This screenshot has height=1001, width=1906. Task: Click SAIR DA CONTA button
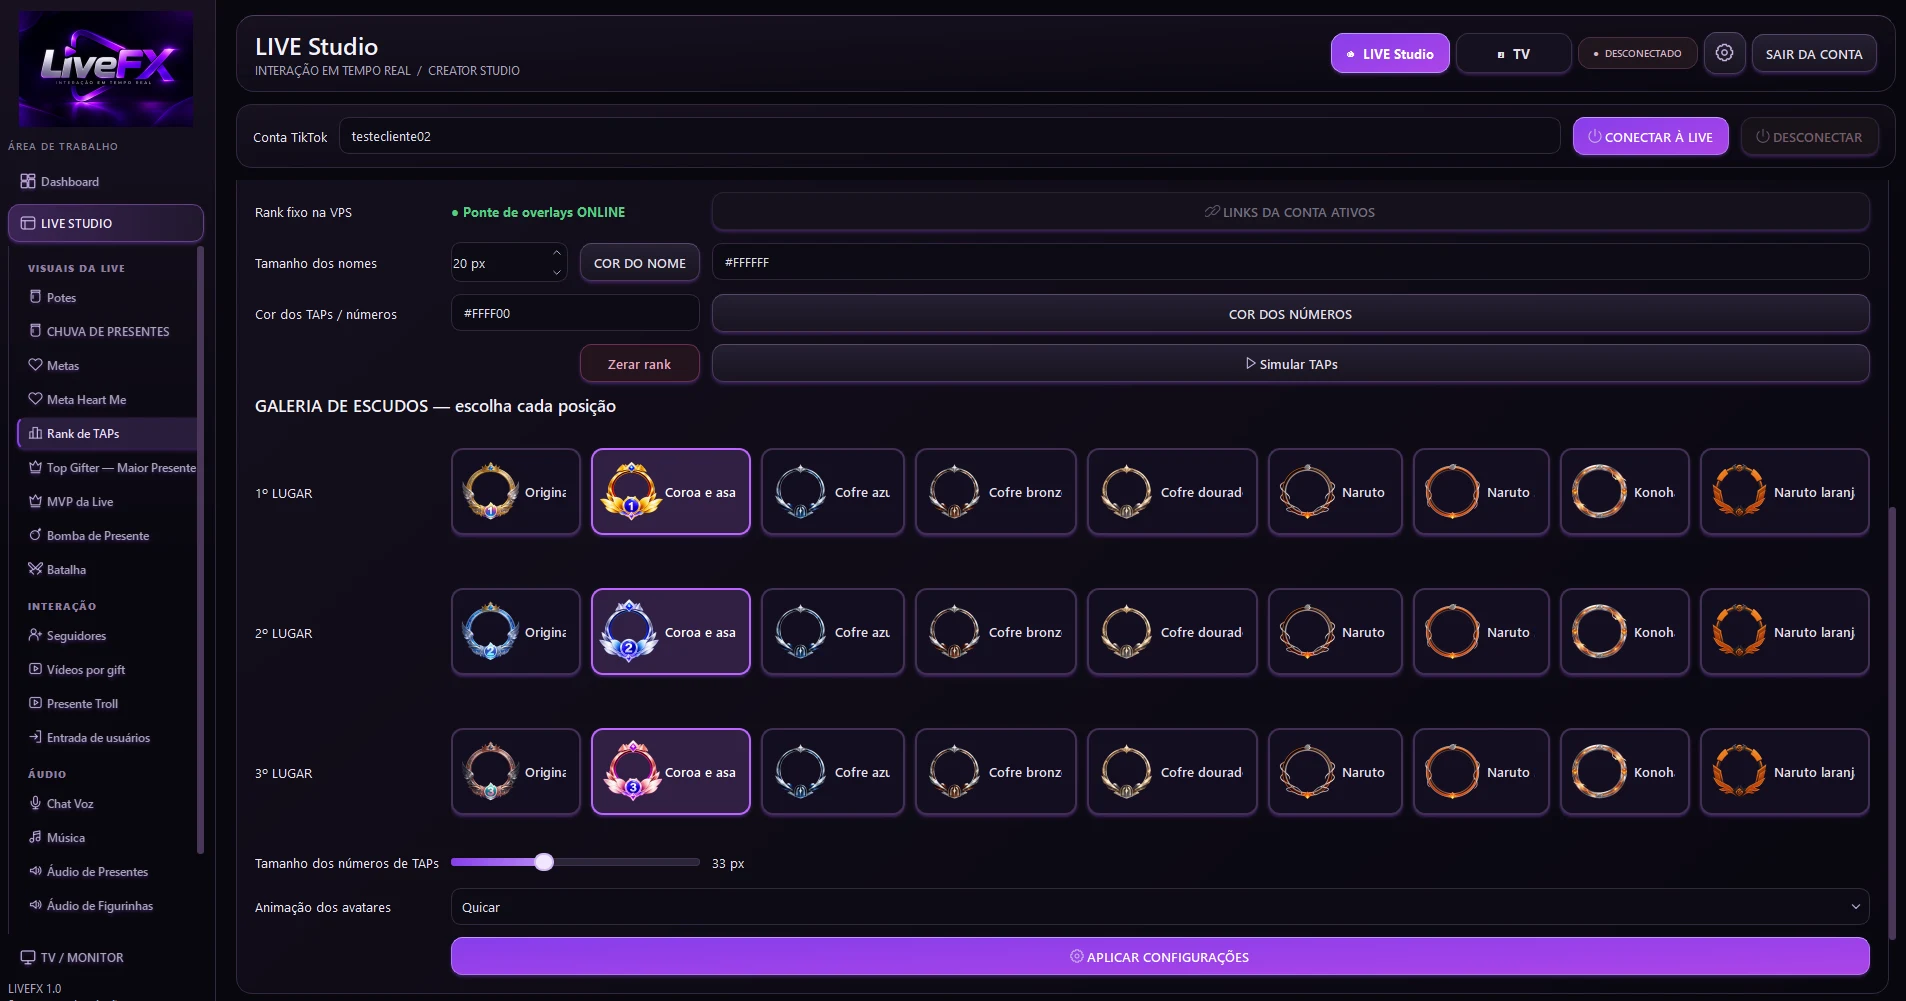pos(1814,54)
